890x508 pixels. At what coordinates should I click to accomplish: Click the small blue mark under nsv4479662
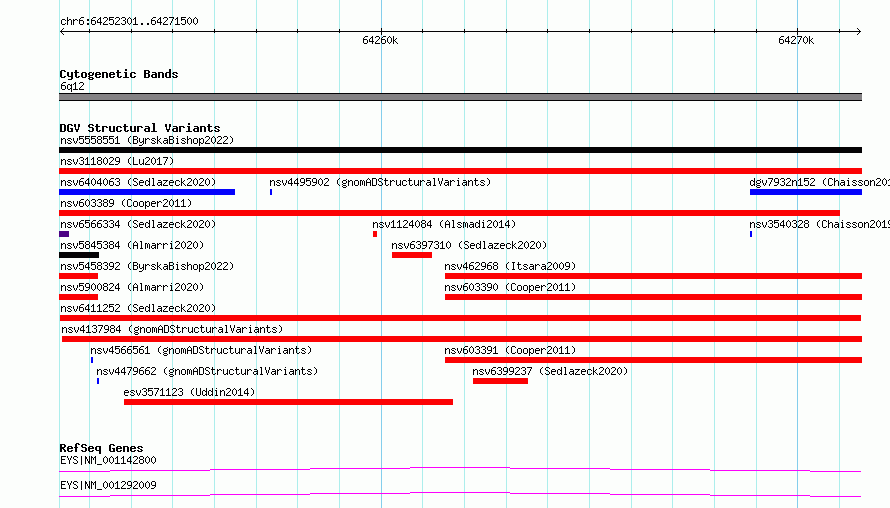click(x=98, y=381)
